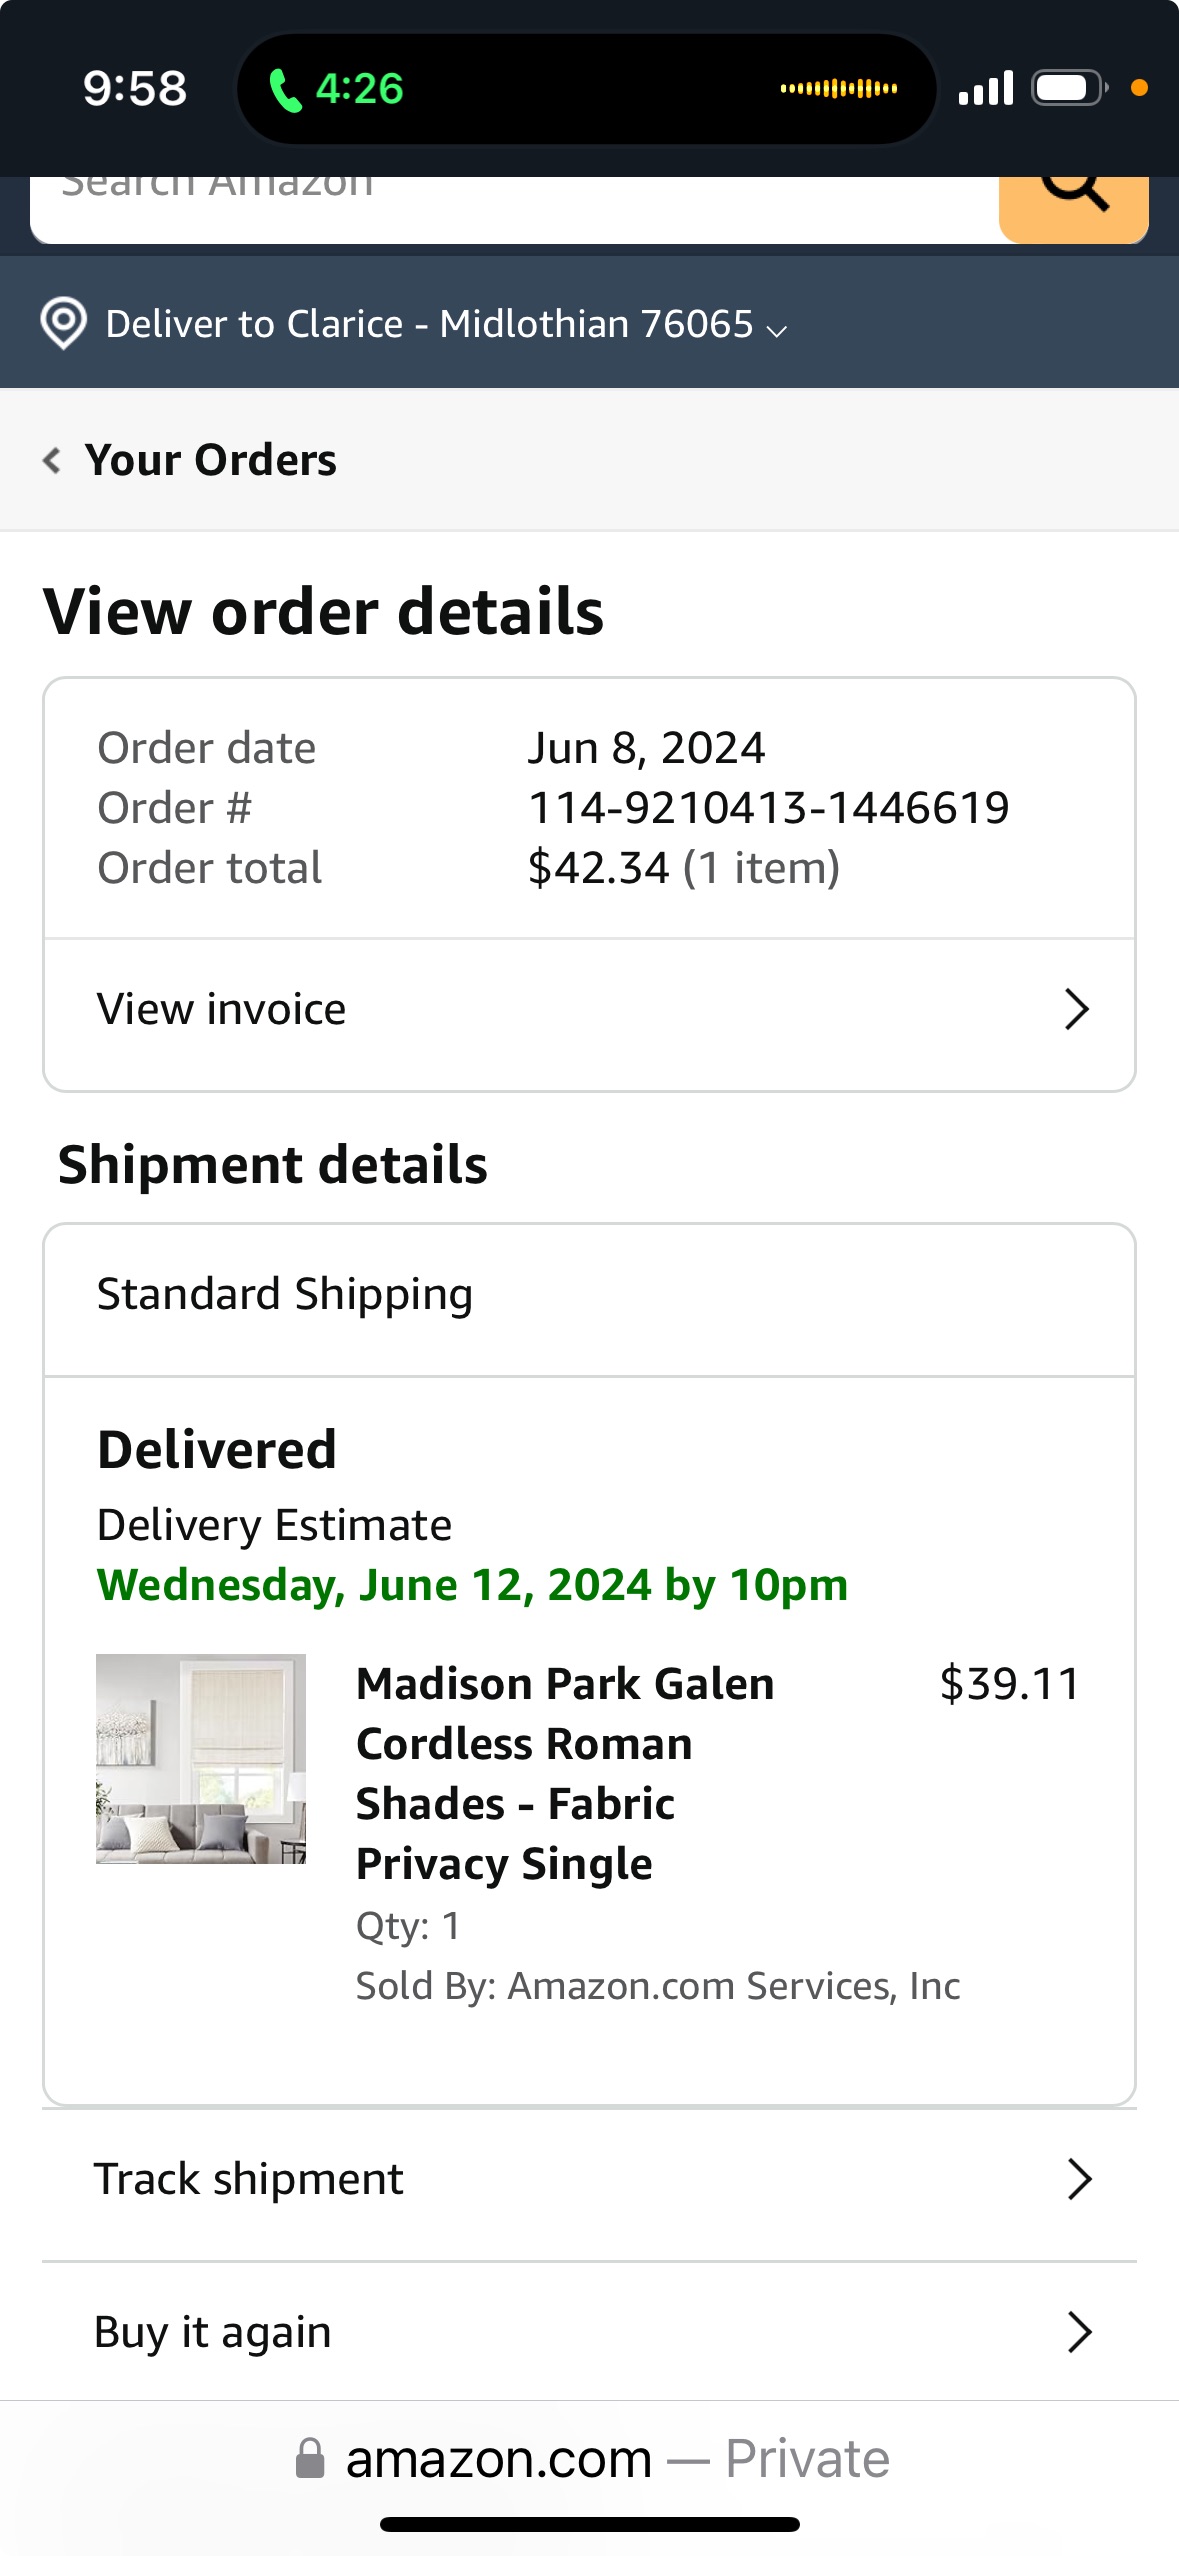The width and height of the screenshot is (1179, 2556).
Task: Open the Roman shades product thumbnail
Action: coord(201,1758)
